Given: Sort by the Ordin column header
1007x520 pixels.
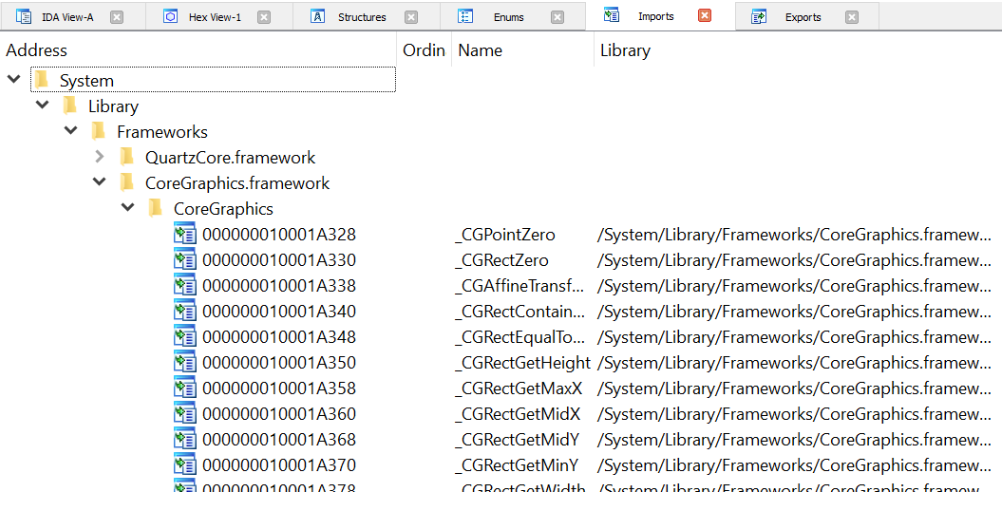Looking at the screenshot, I should (x=424, y=50).
